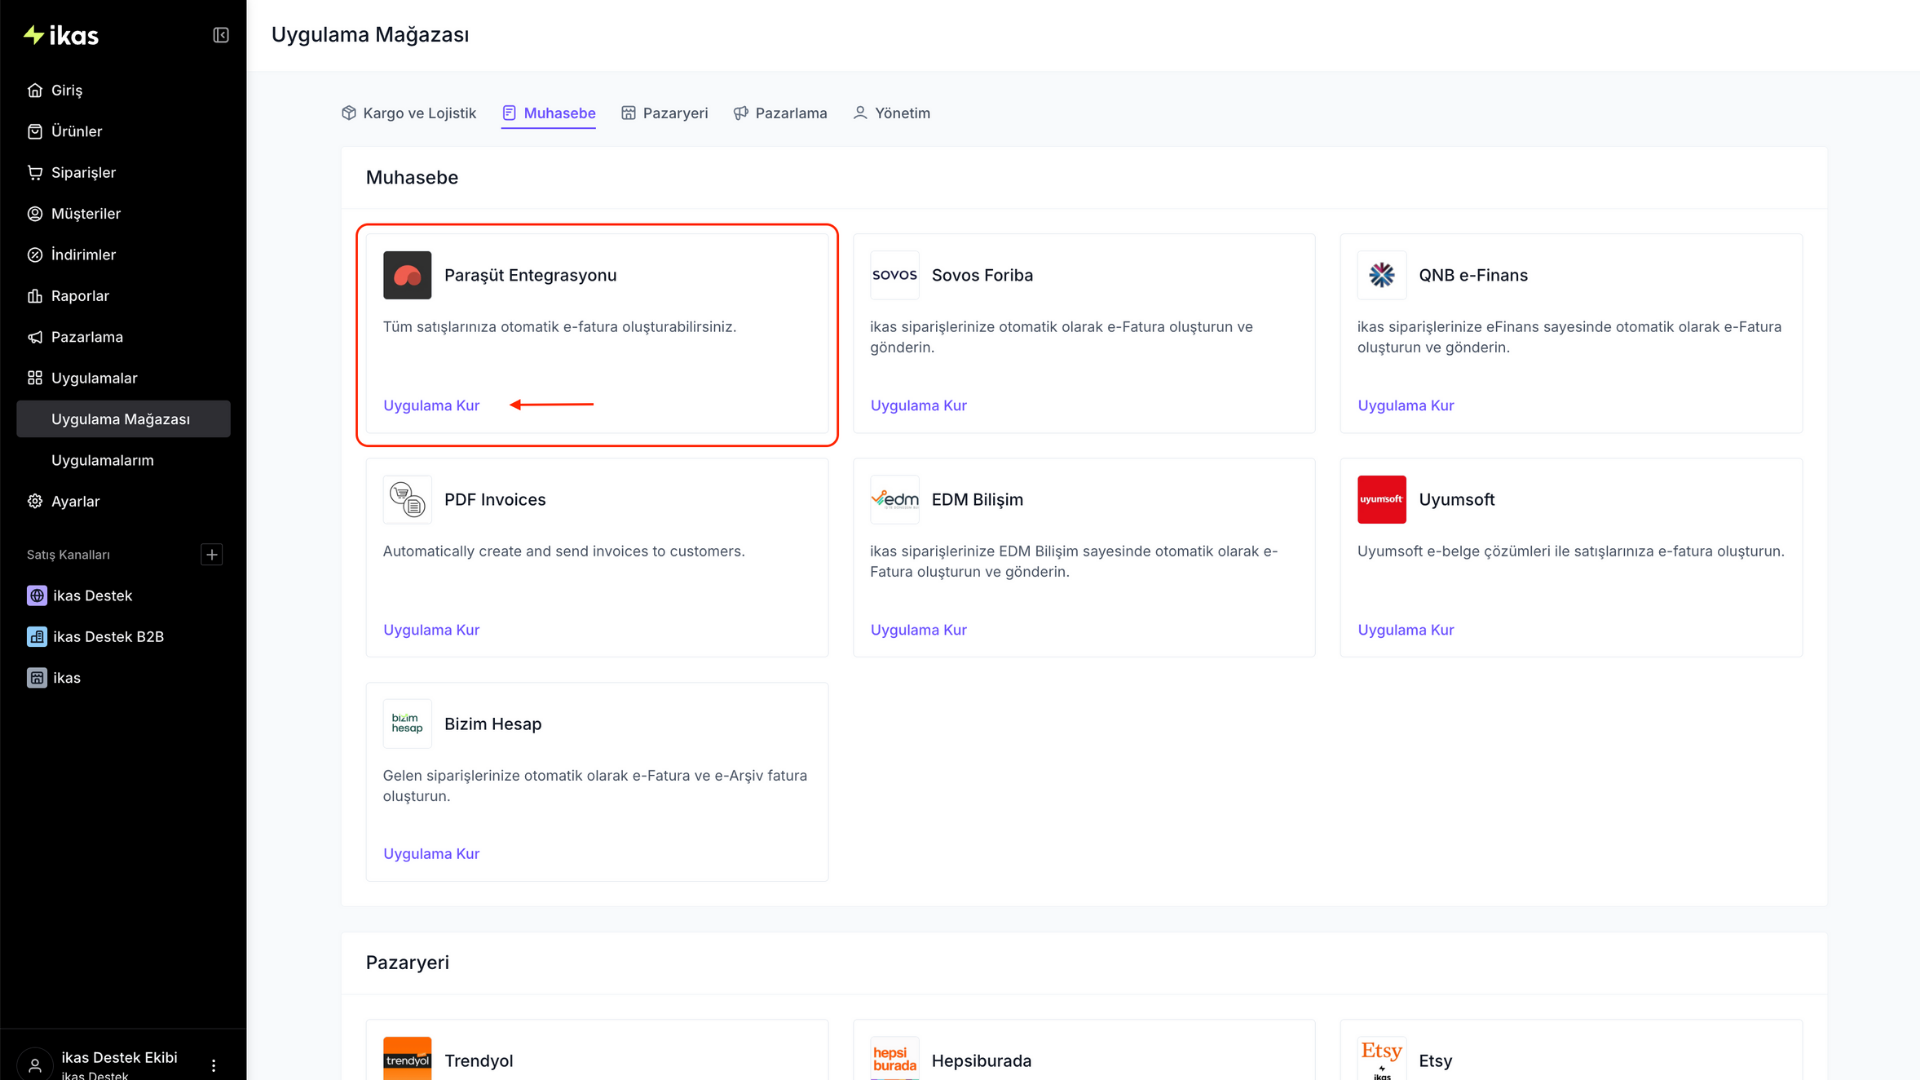Click the Satış Kanalları section label
Screen dimensions: 1920x1080
pos(68,555)
